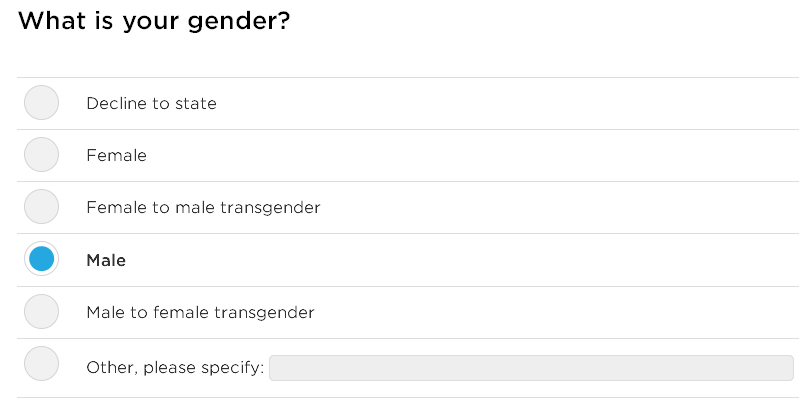
Task: Click the 'Decline to state' label text
Action: [151, 103]
